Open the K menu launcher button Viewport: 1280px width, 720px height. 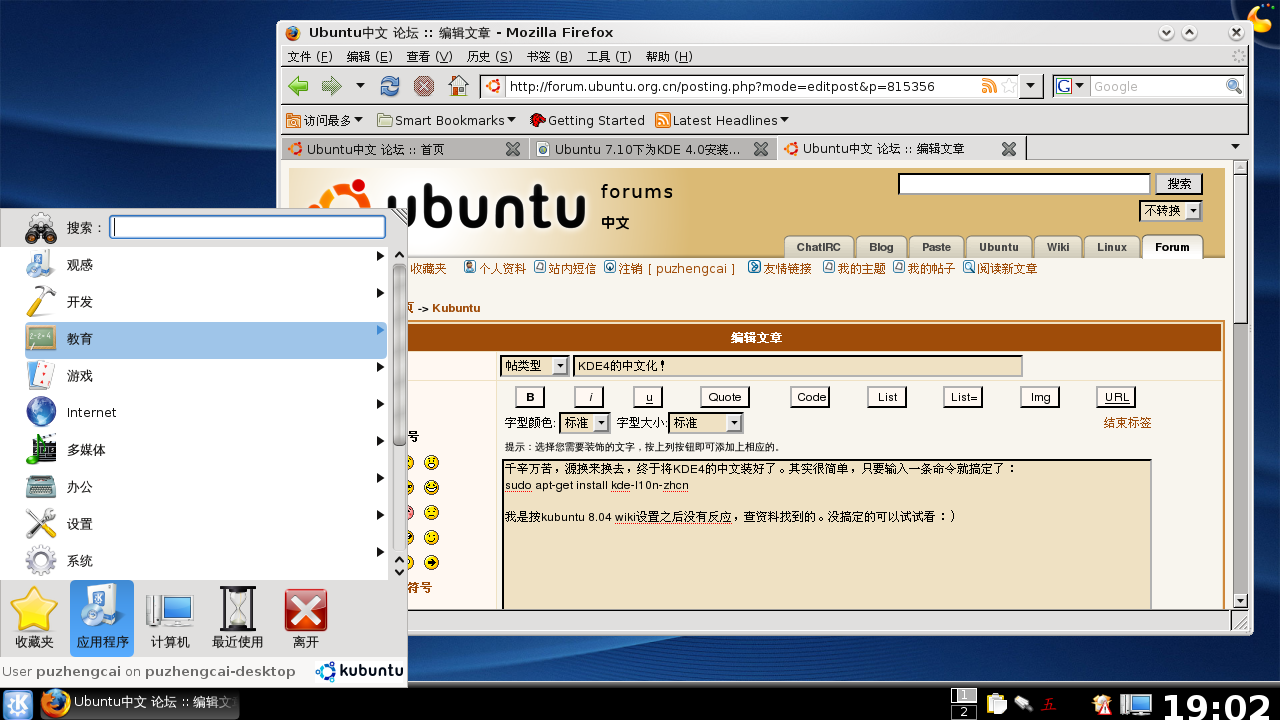[x=17, y=704]
